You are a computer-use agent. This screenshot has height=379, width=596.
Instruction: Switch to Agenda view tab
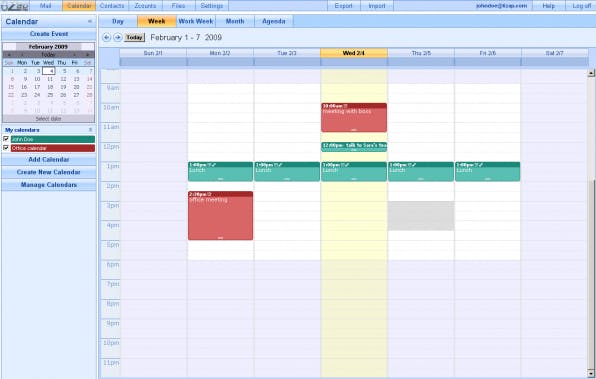[274, 21]
